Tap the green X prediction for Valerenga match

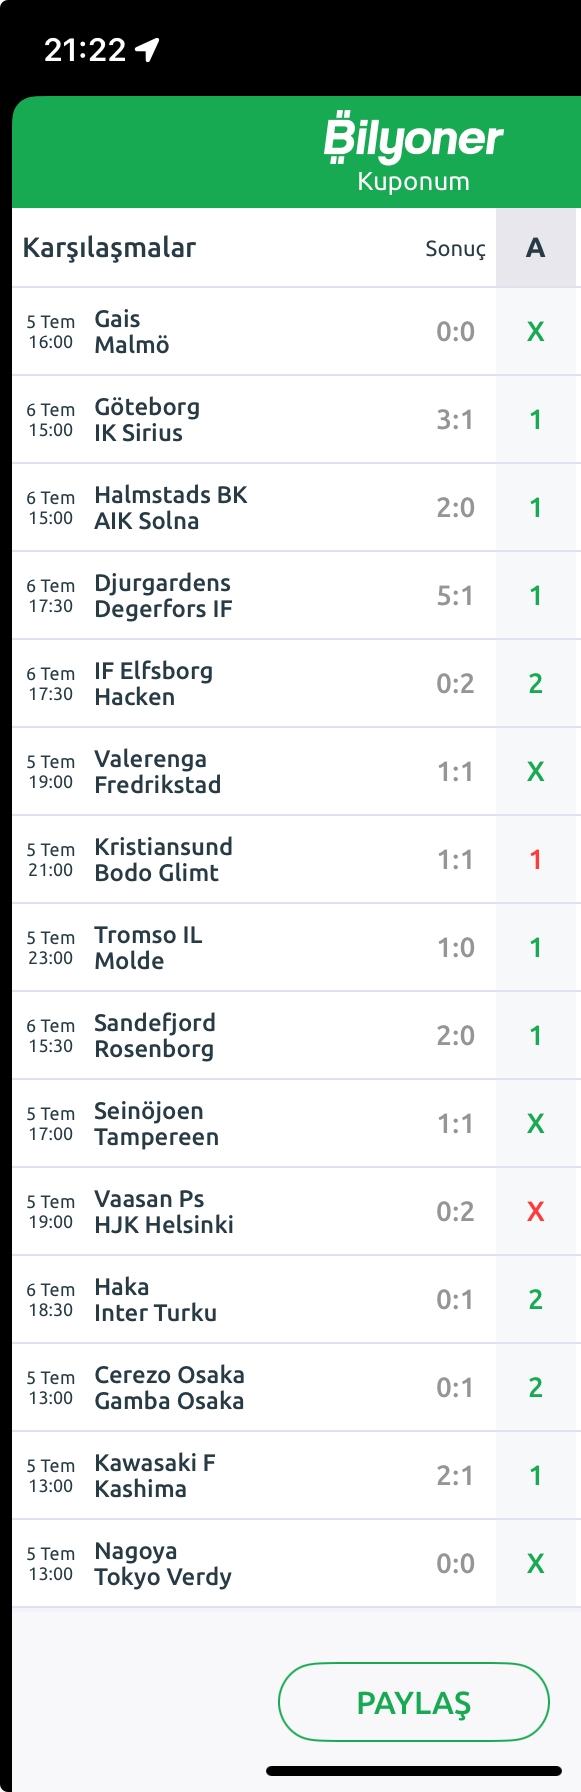point(536,772)
